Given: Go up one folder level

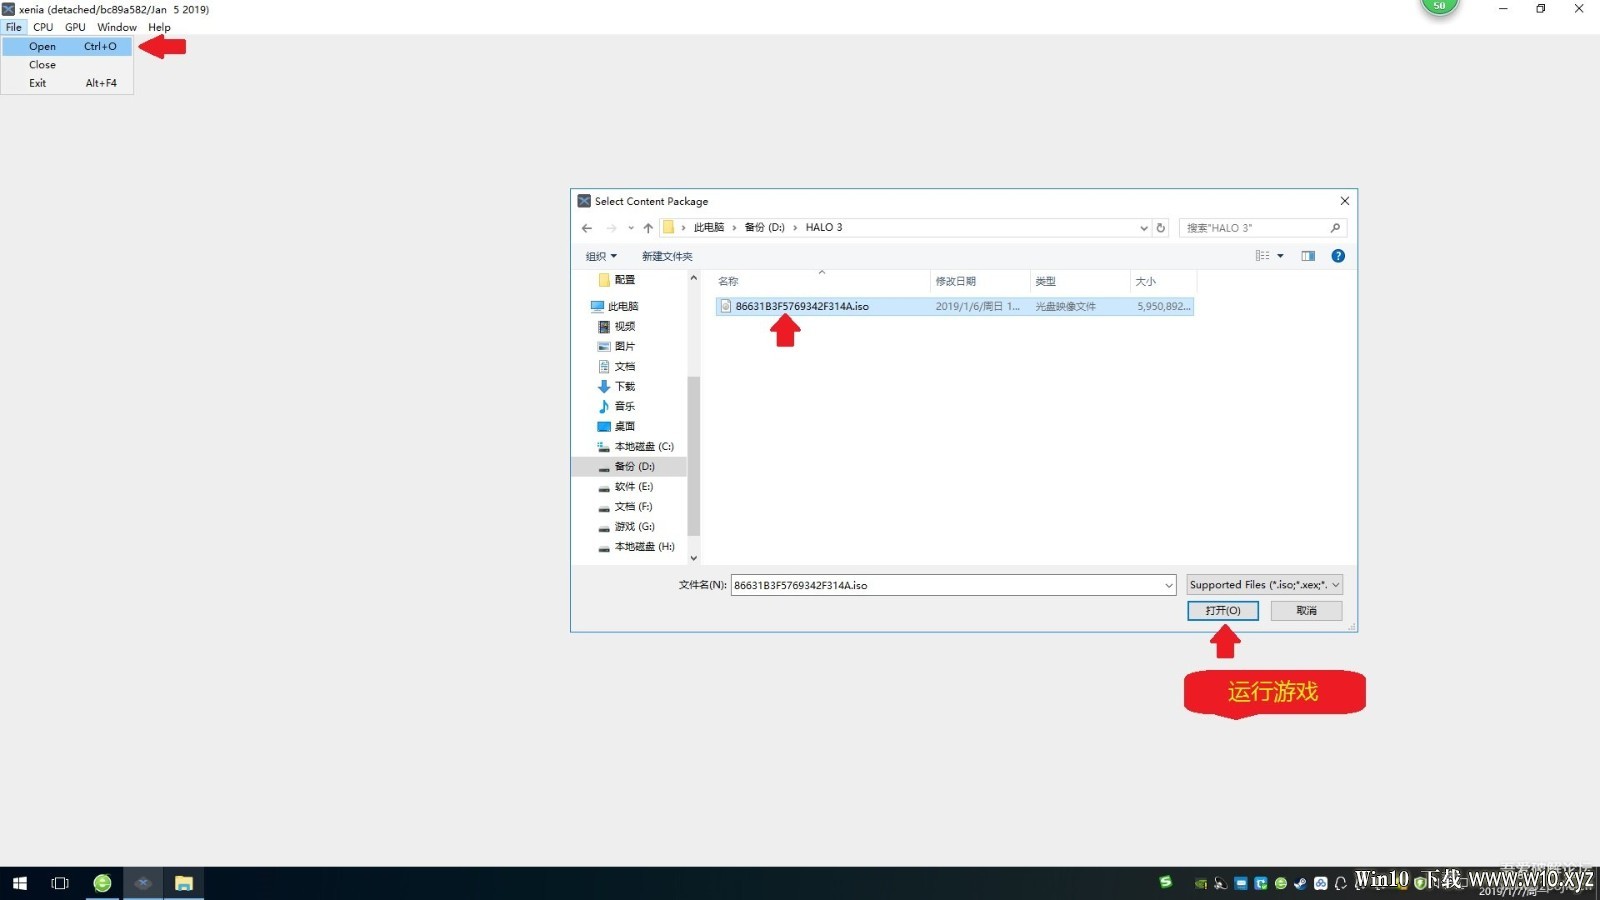Looking at the screenshot, I should point(648,228).
